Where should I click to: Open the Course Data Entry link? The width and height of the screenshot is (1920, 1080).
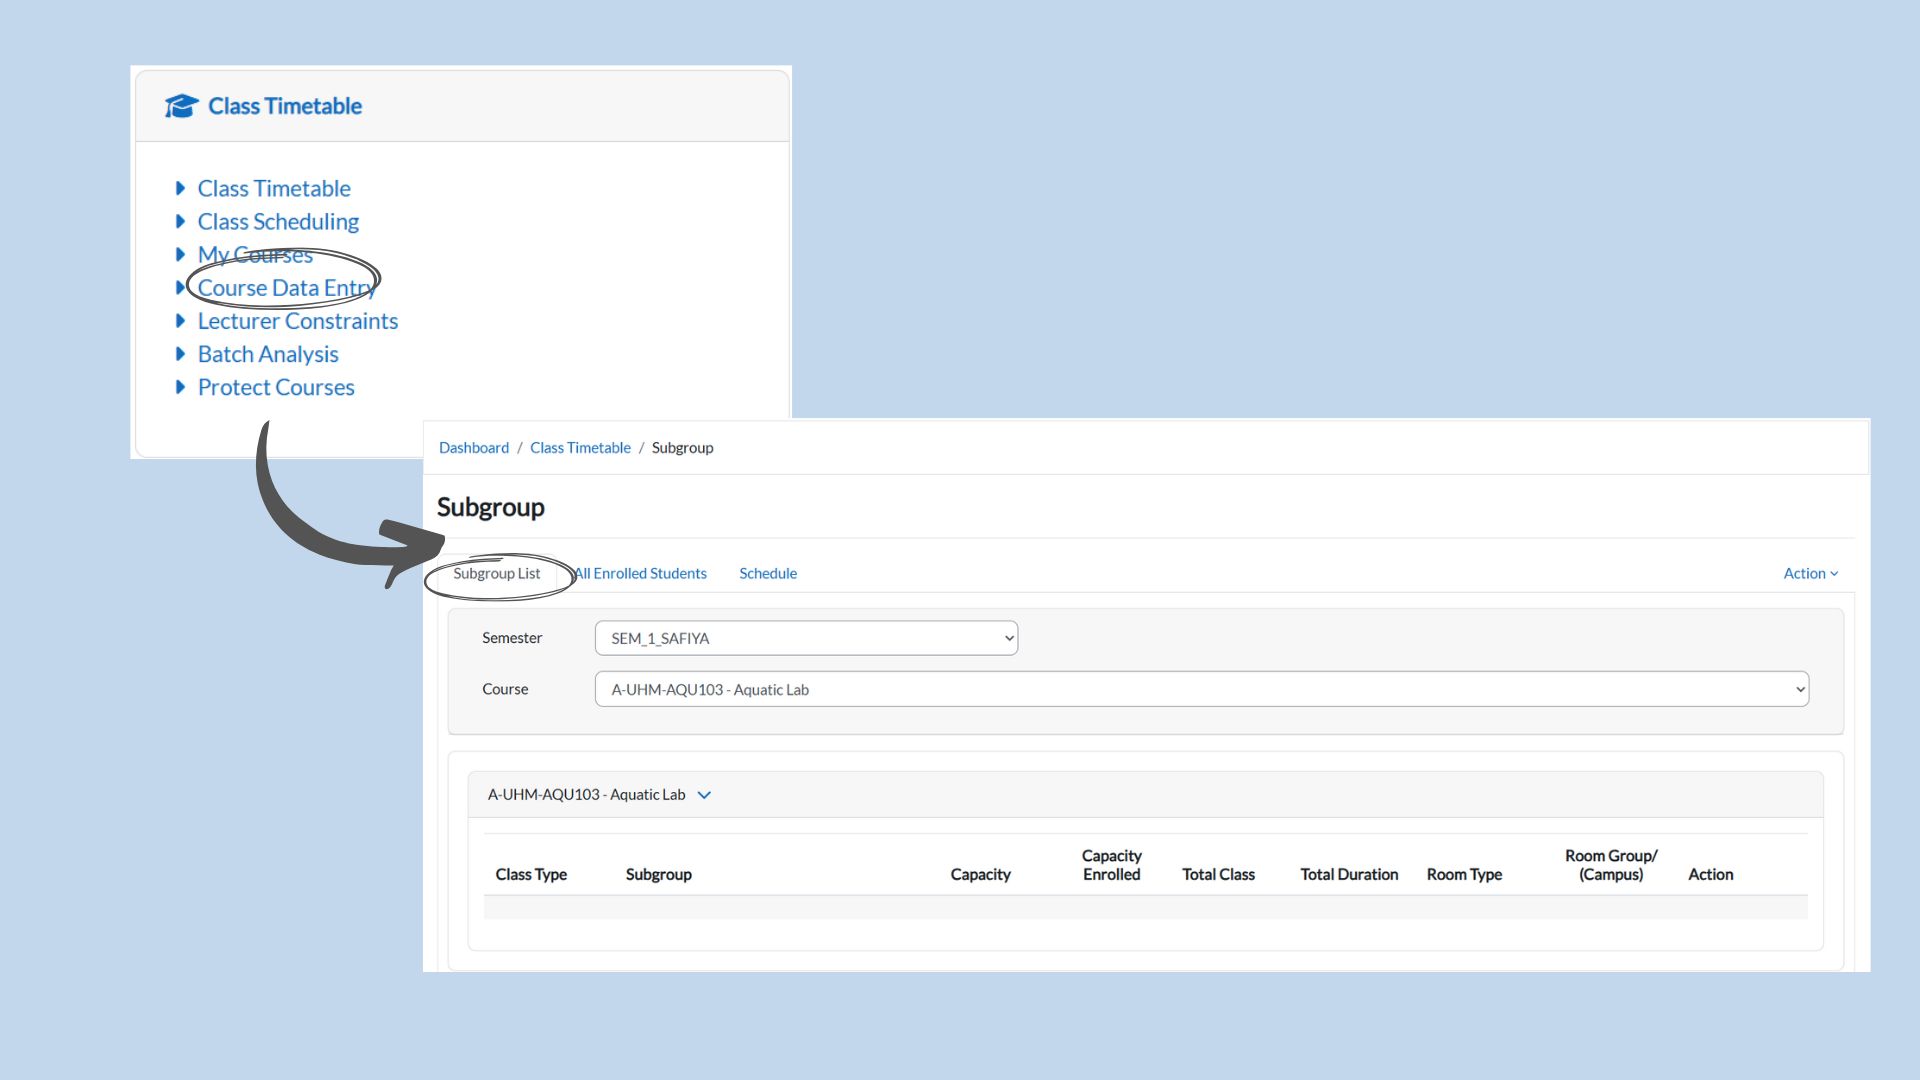coord(286,288)
